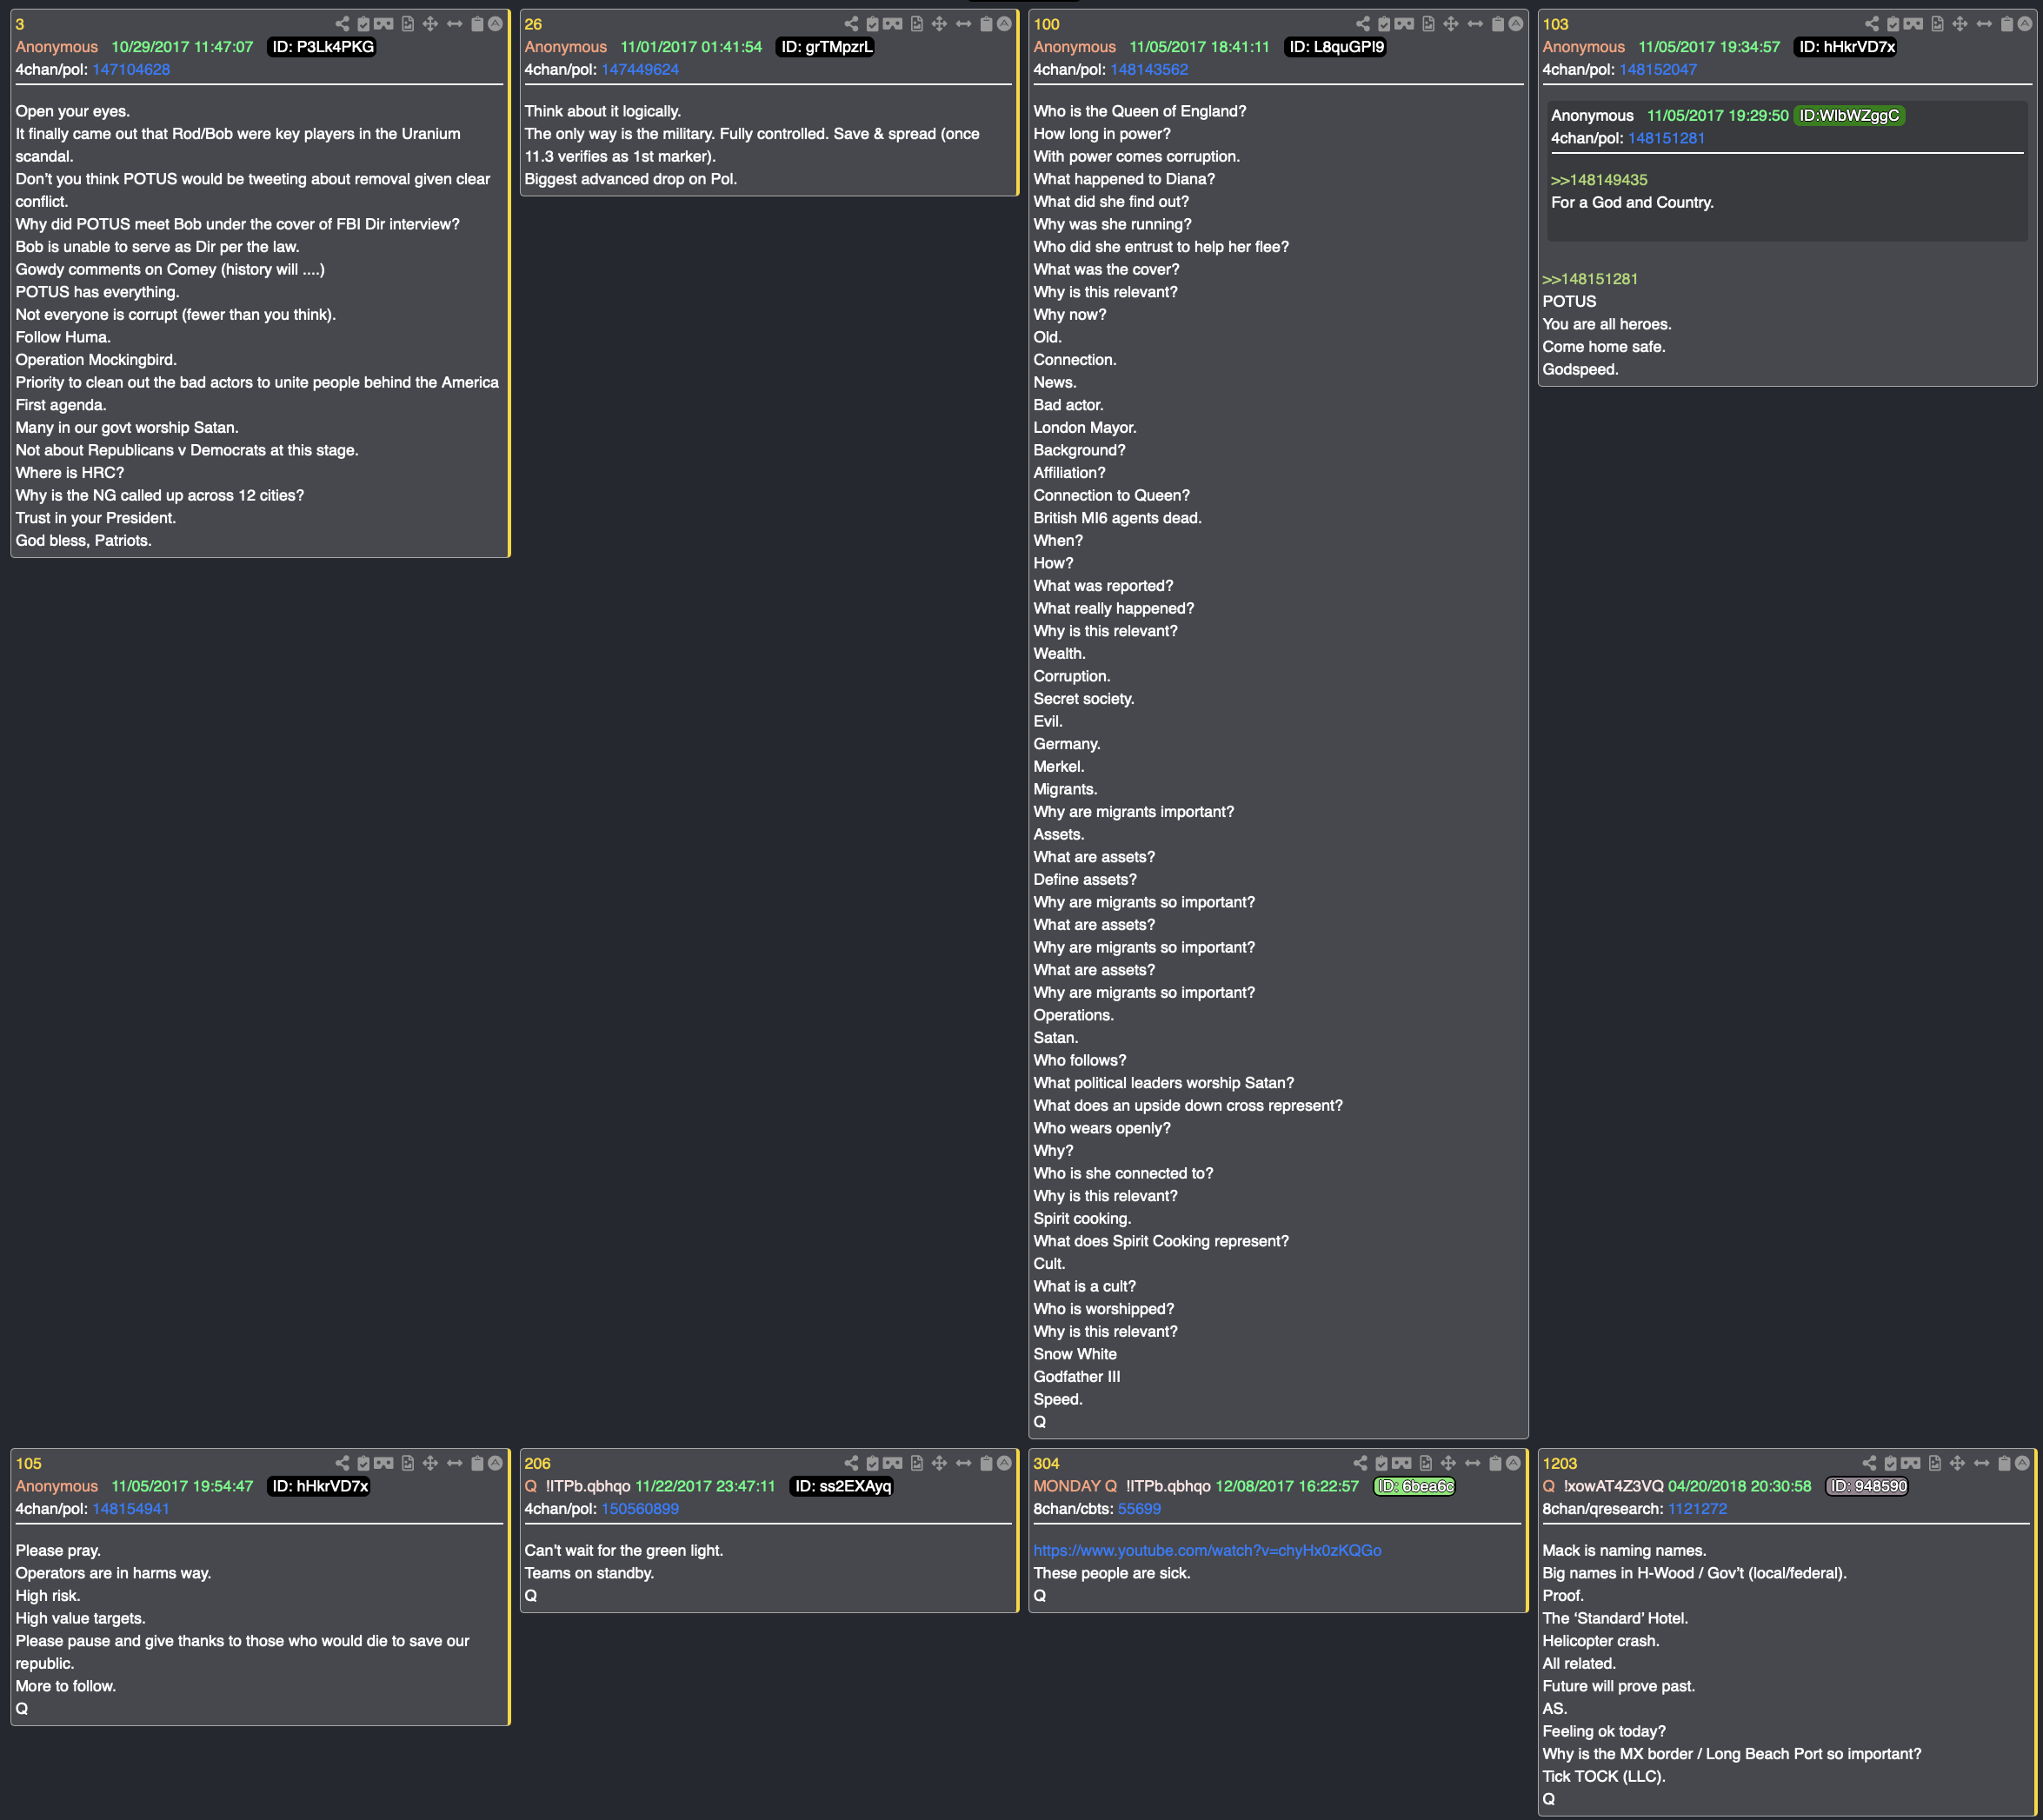Image resolution: width=2043 pixels, height=1820 pixels.
Task: Click ID badge P3Lk4PKG
Action: click(x=323, y=47)
